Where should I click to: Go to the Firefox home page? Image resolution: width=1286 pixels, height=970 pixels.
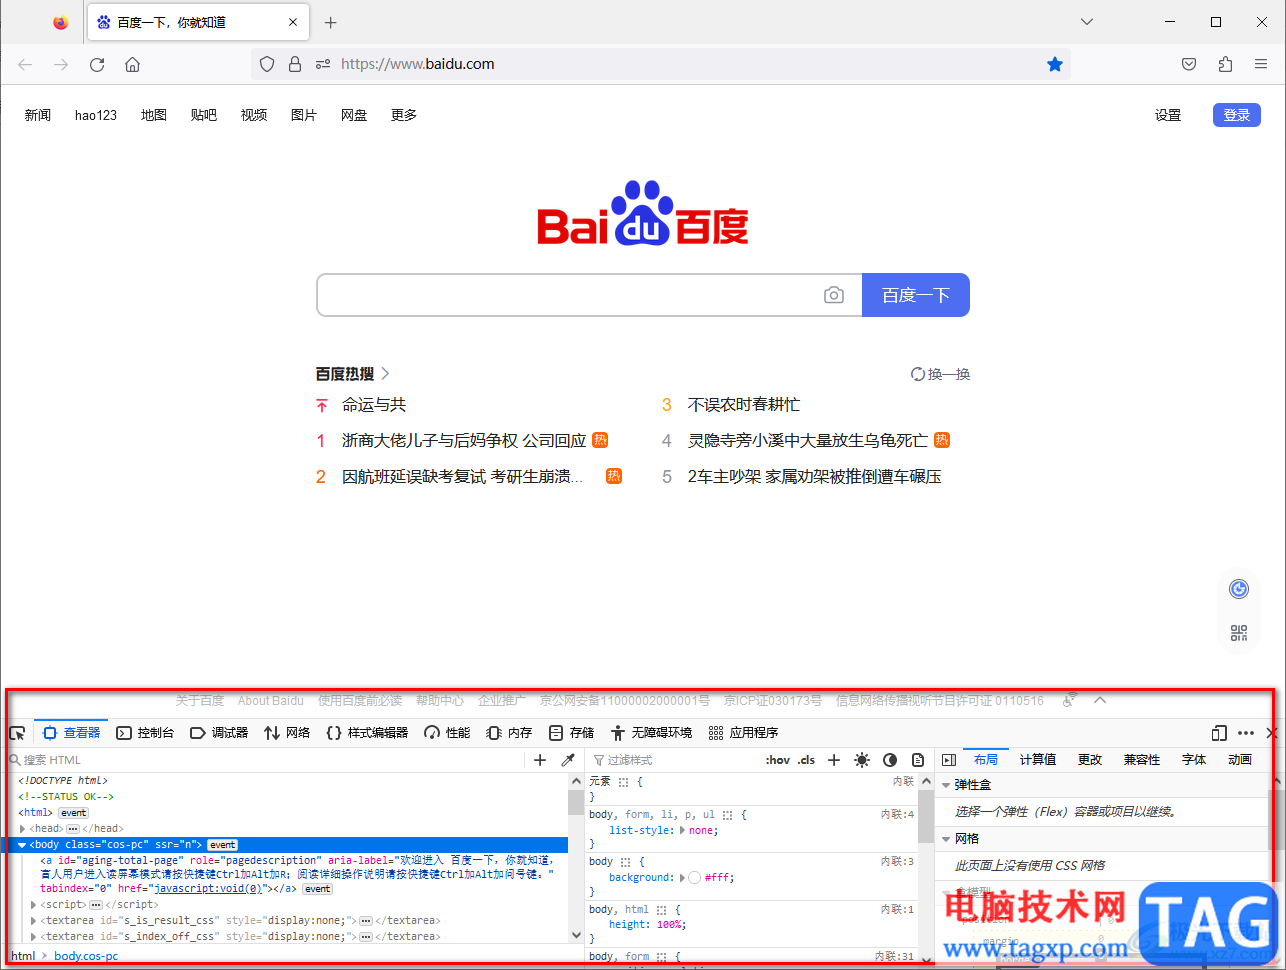[132, 64]
